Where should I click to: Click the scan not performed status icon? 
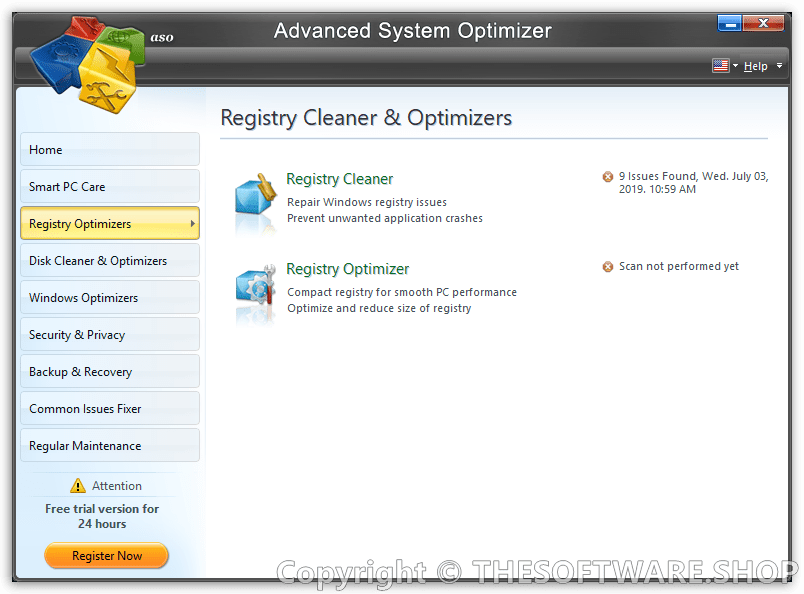pos(608,267)
